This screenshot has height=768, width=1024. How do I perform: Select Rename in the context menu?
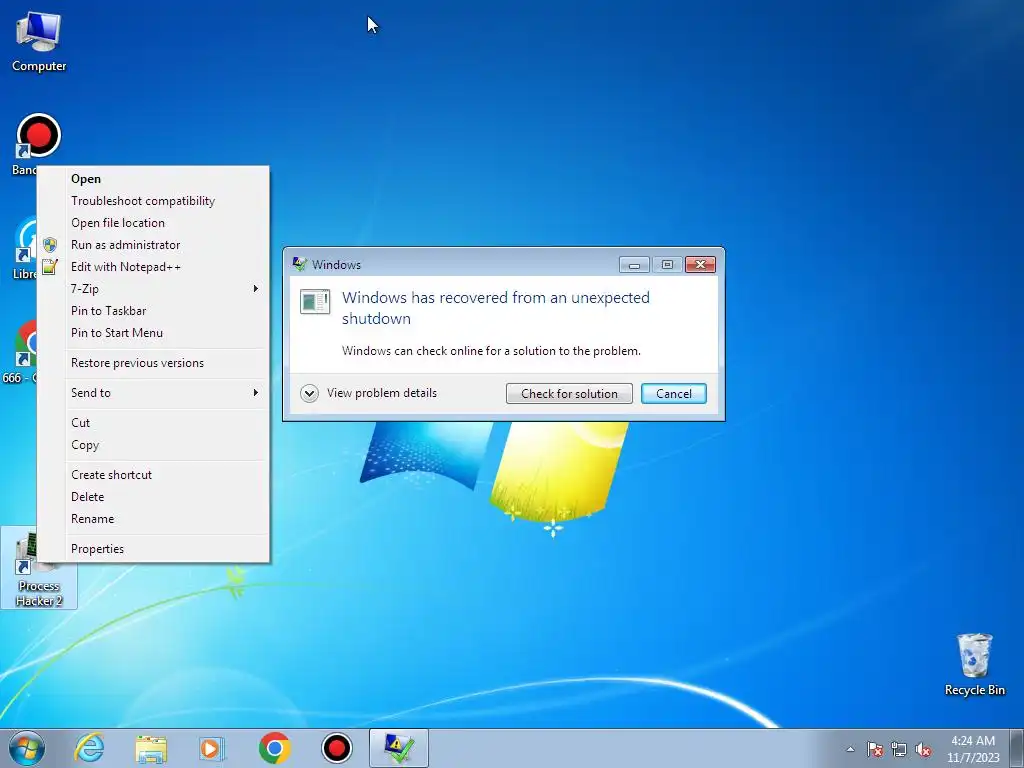click(x=153, y=519)
